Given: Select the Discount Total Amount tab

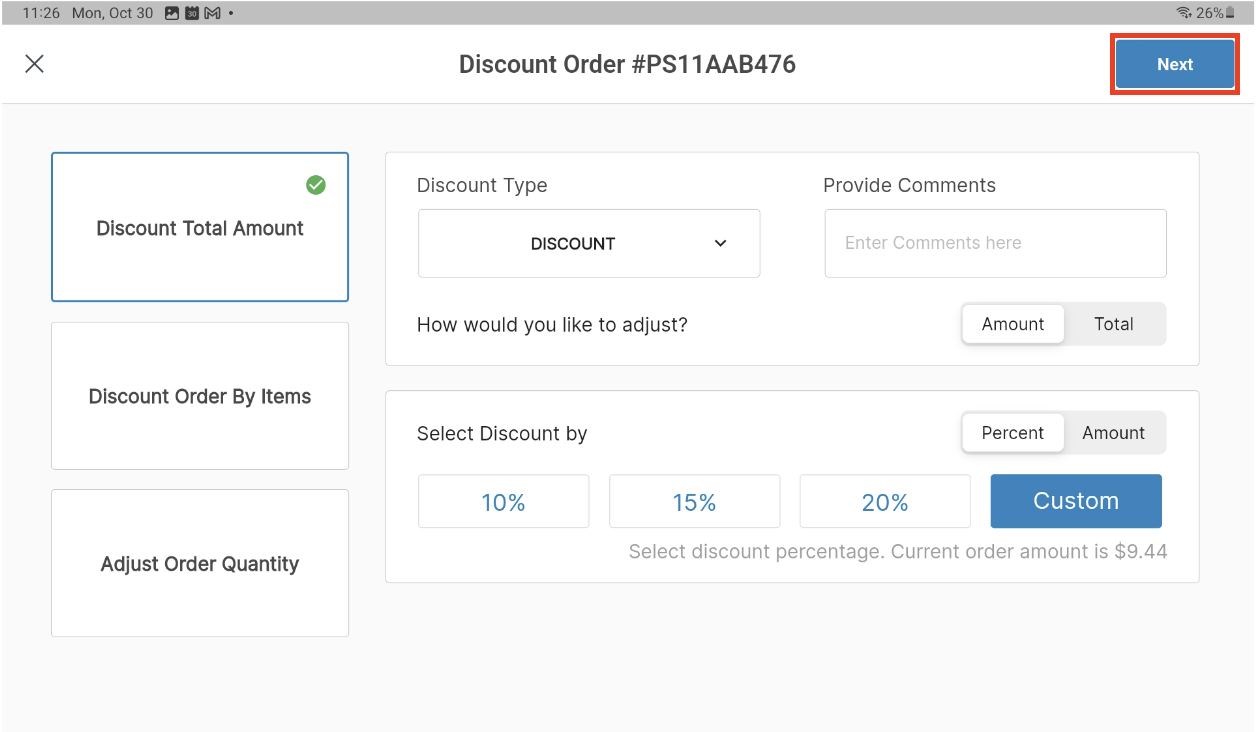Looking at the screenshot, I should [200, 228].
